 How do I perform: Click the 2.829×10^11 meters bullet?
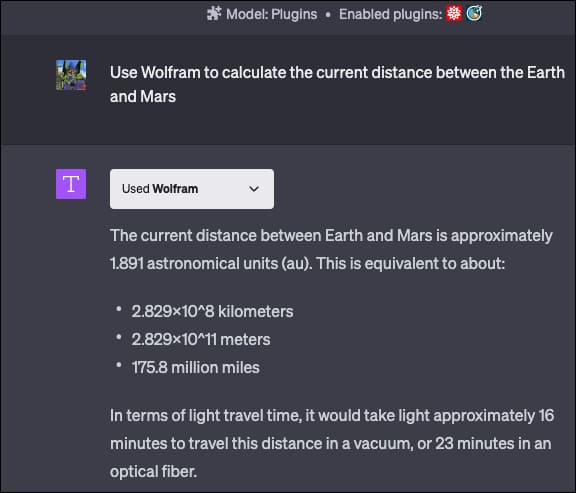[201, 339]
